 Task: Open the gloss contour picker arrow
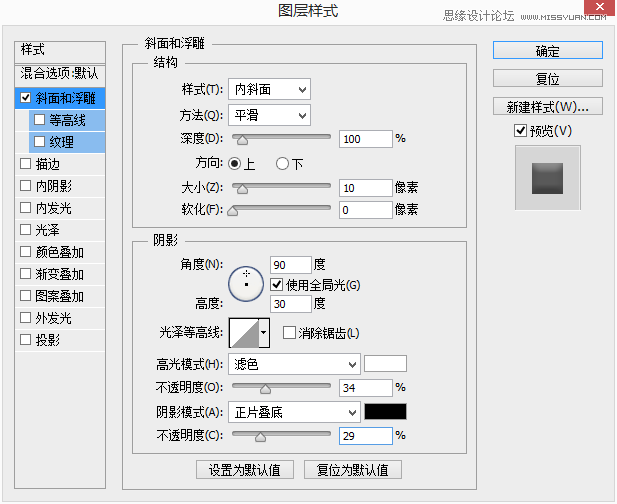264,333
